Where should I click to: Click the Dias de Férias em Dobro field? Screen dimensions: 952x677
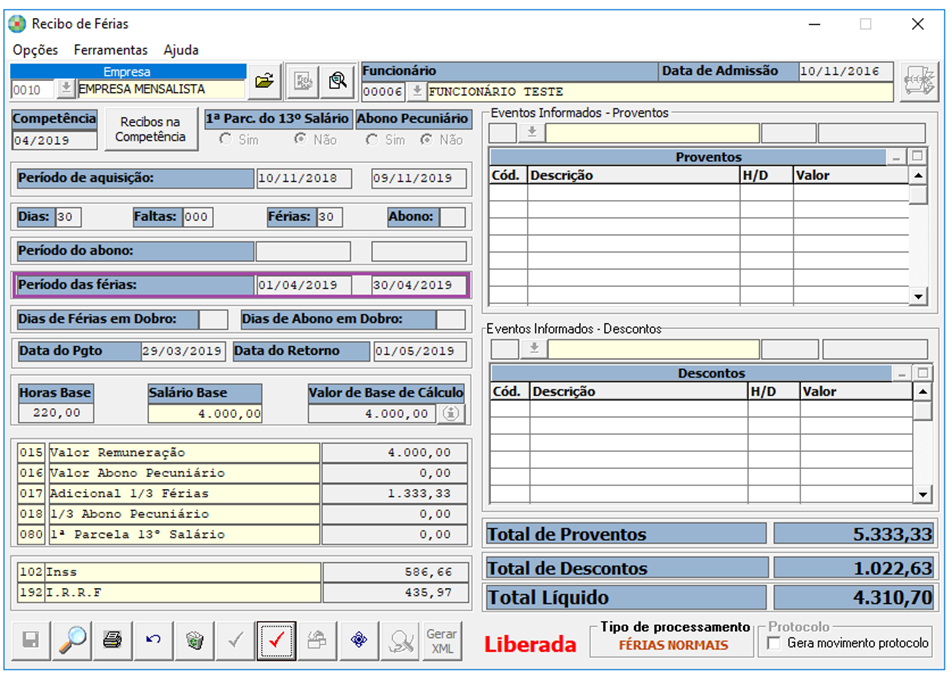(213, 319)
